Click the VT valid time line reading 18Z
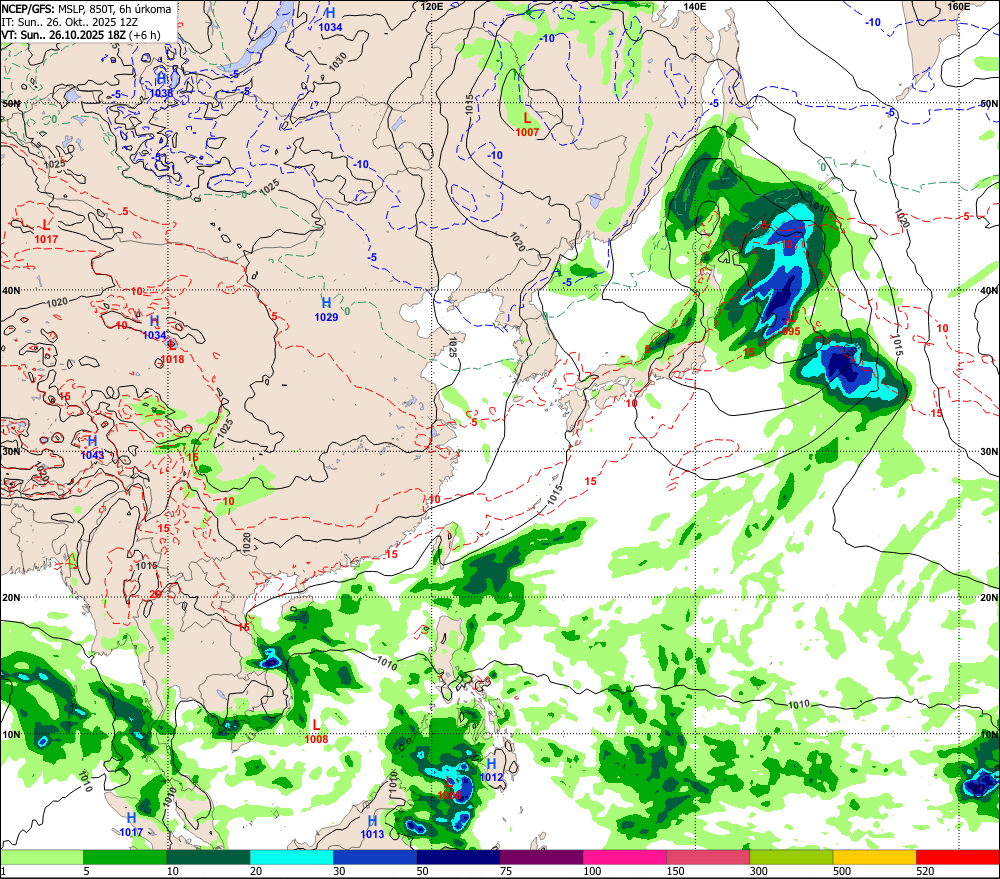1000x879 pixels. point(81,34)
